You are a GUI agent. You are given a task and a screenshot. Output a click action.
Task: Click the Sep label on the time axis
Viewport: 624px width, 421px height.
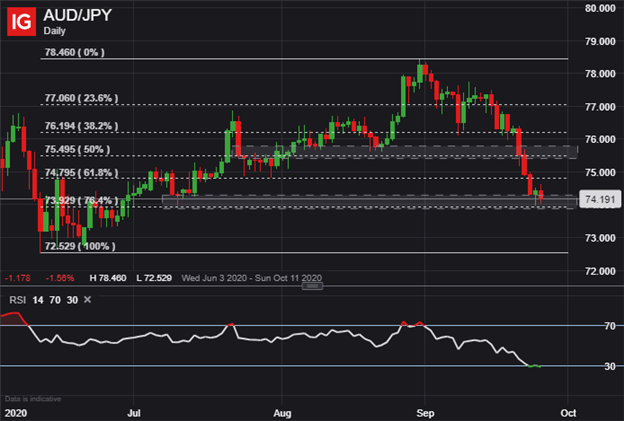point(425,413)
